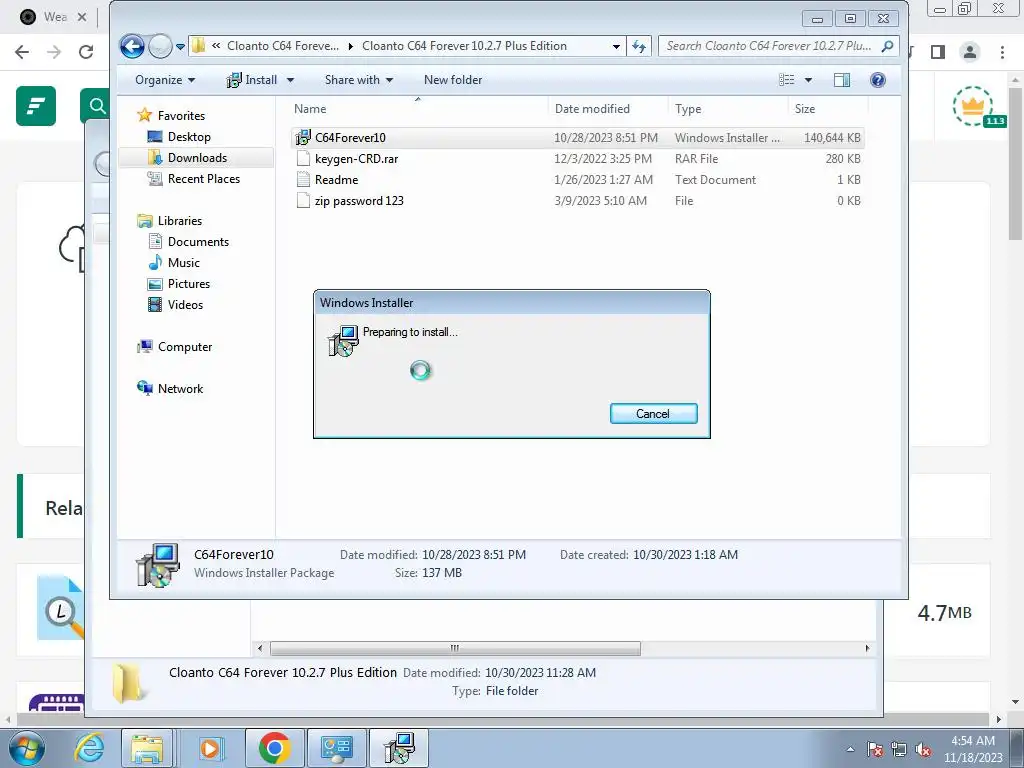
Task: Open Computer in navigation pane
Action: (185, 347)
